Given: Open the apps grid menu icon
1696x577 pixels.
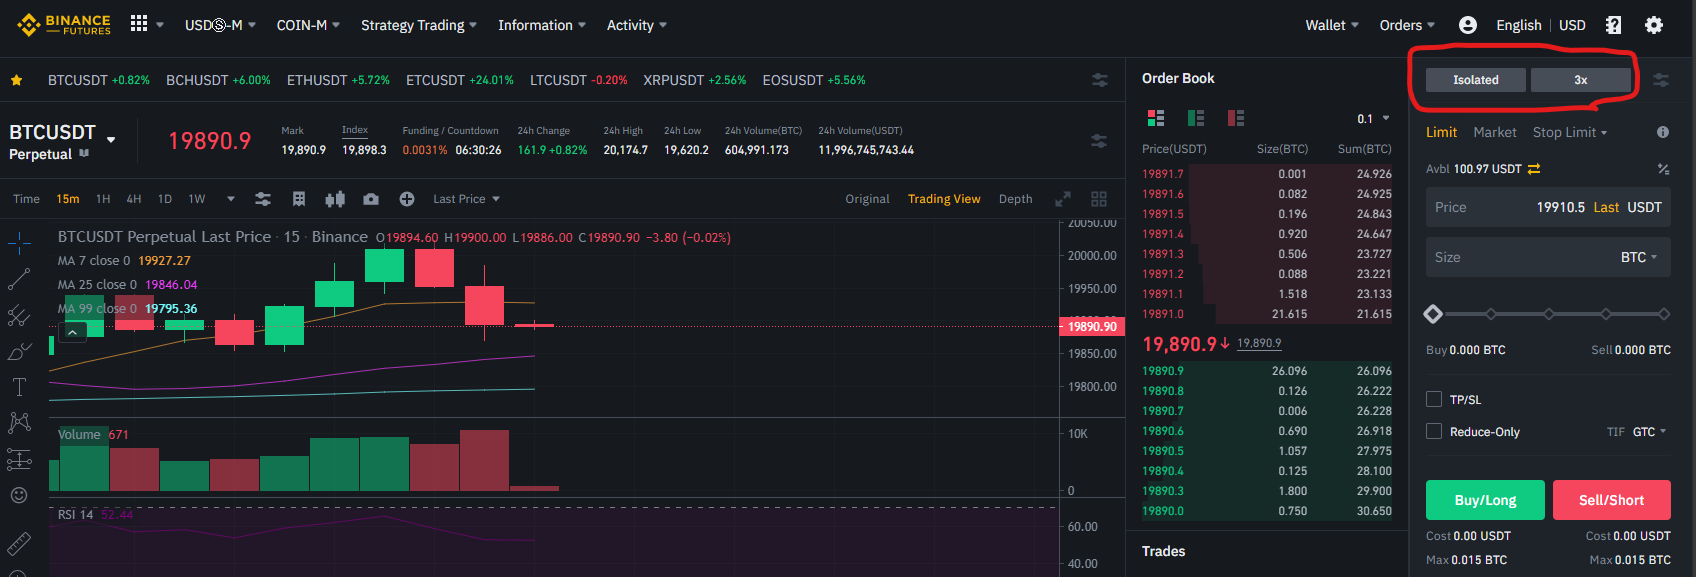Looking at the screenshot, I should point(139,23).
